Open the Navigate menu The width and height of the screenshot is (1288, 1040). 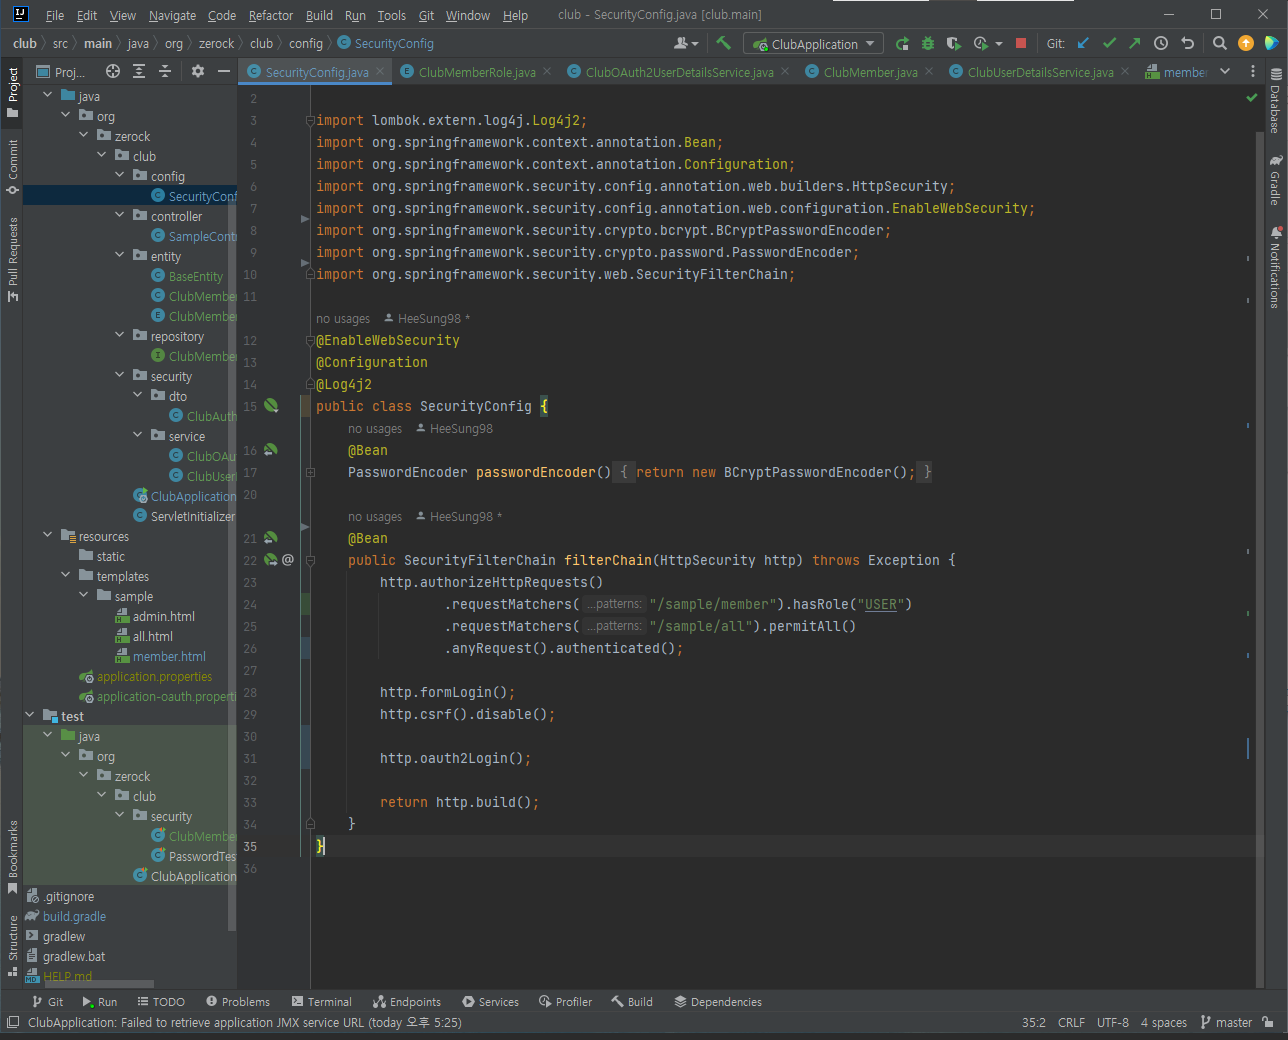click(x=172, y=15)
